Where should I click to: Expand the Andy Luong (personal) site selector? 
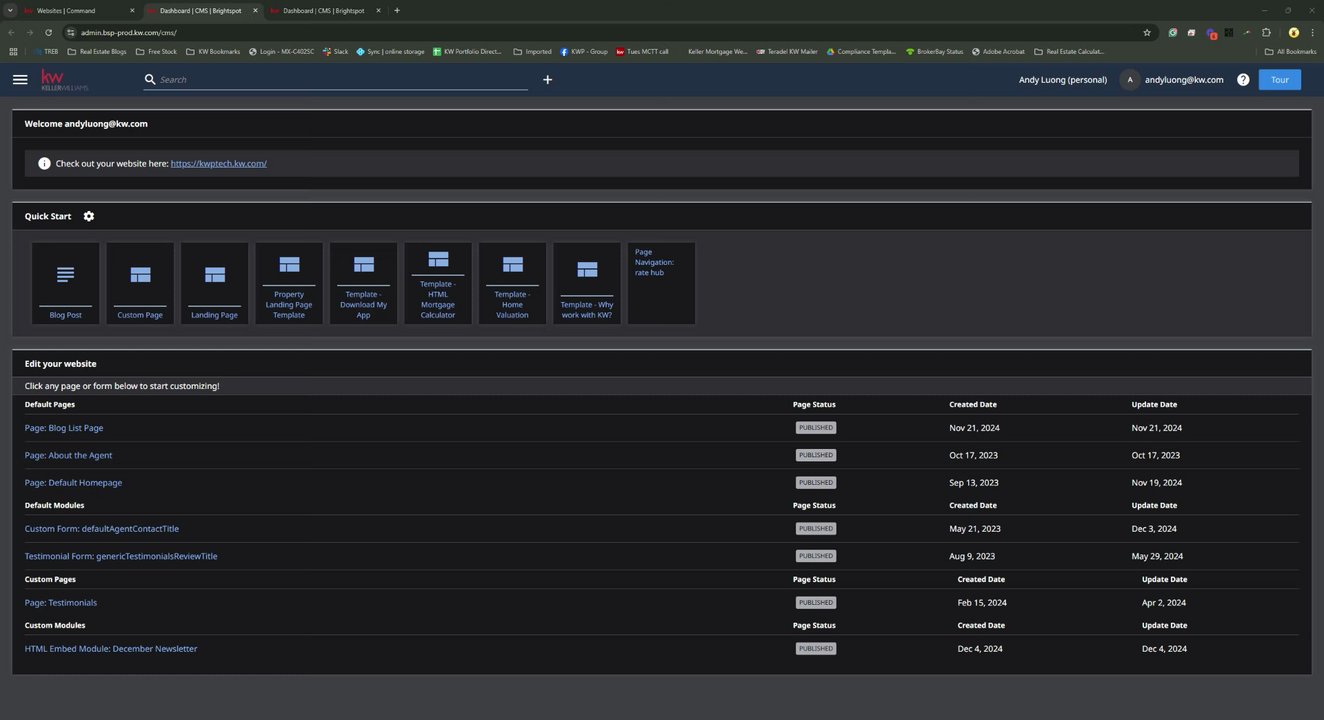coord(1062,80)
